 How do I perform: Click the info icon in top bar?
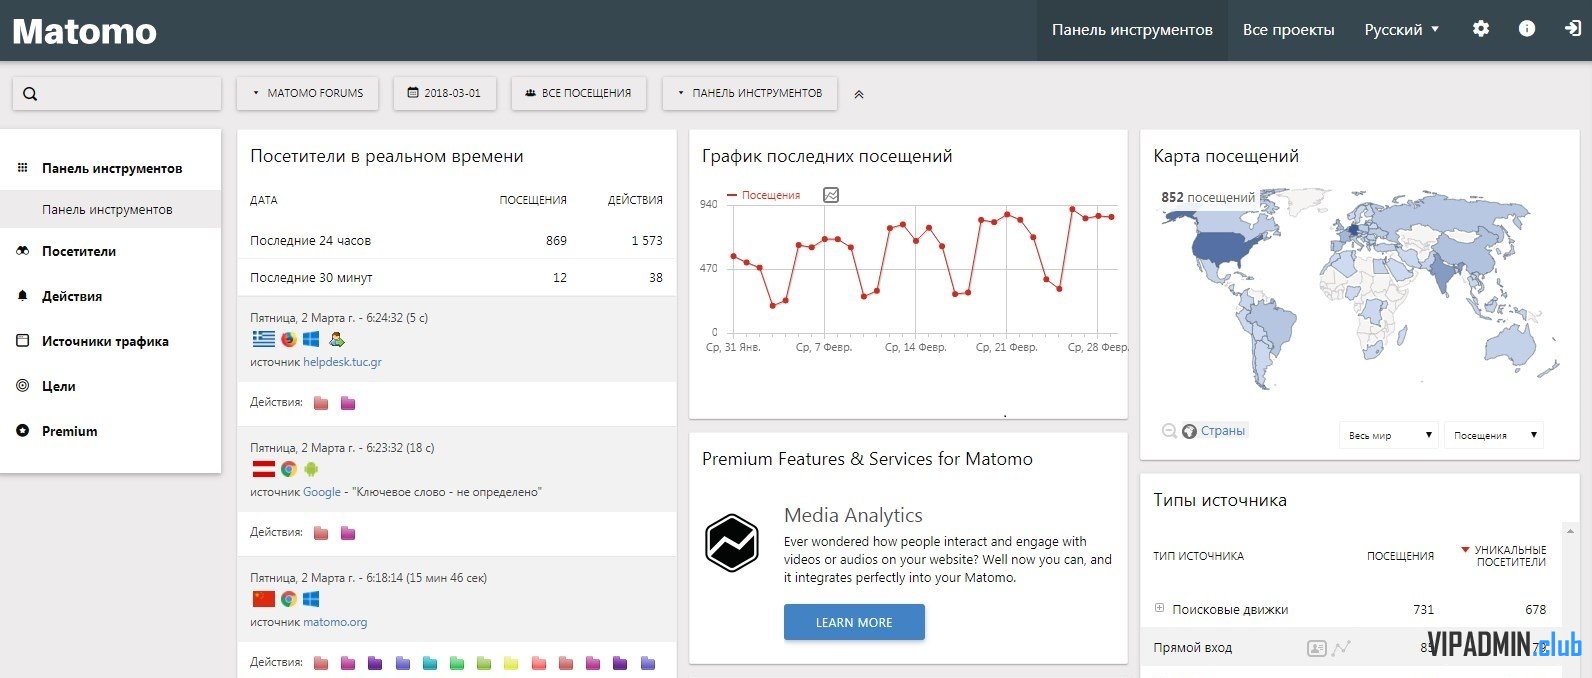(x=1526, y=29)
